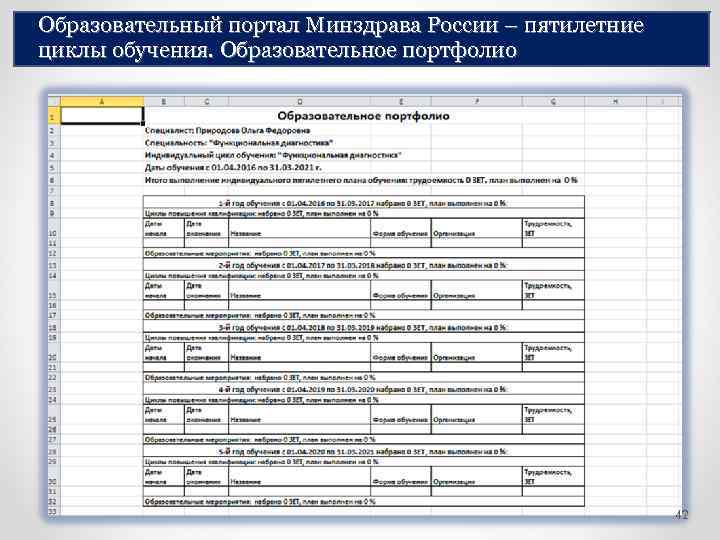This screenshot has height=540, width=720.
Task: Select cell A1 with the active border
Action: 102,115
